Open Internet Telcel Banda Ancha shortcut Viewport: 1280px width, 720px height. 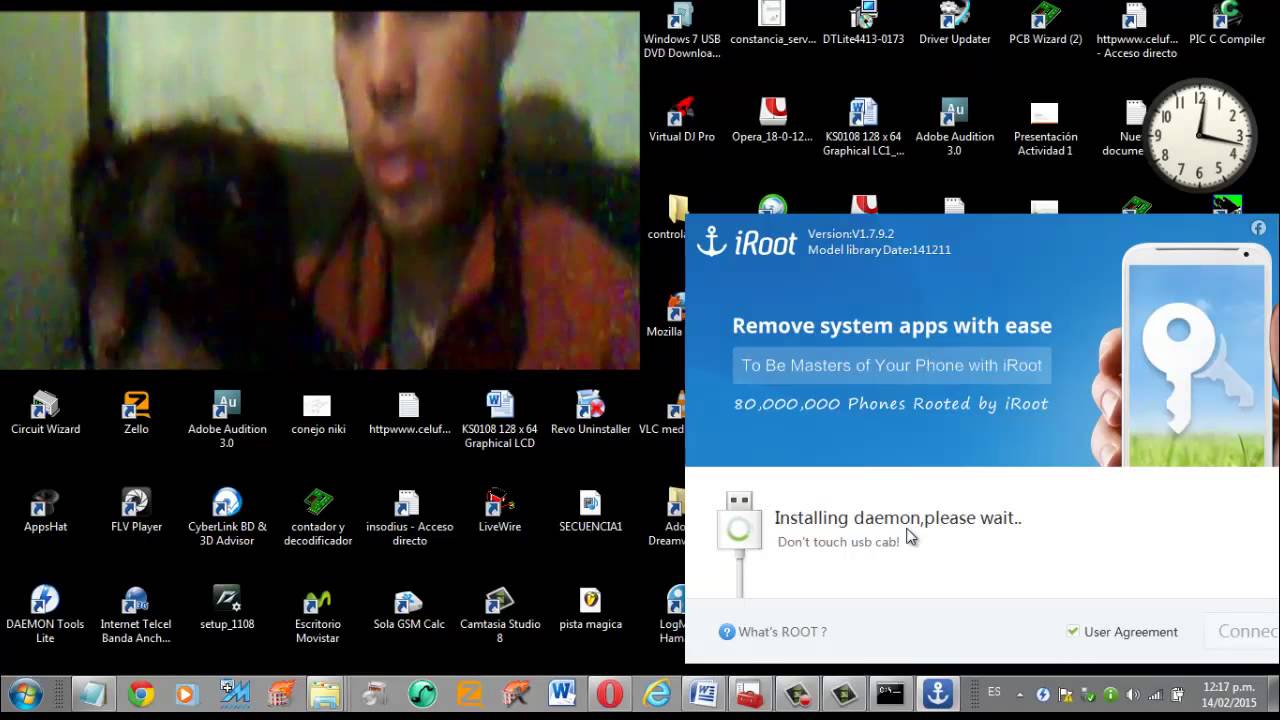pyautogui.click(x=136, y=614)
